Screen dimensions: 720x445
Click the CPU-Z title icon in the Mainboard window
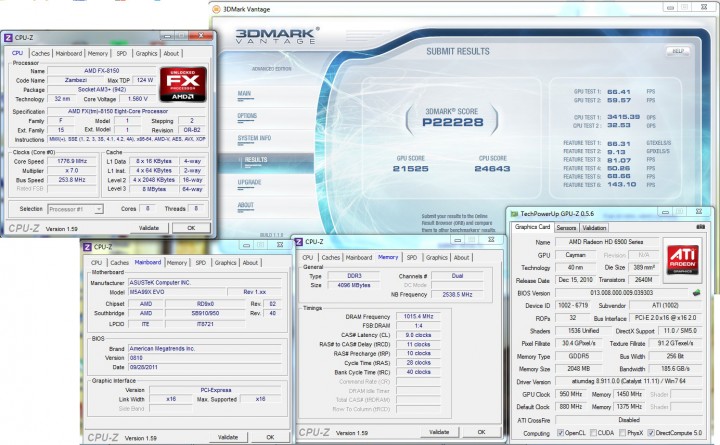pos(87,247)
